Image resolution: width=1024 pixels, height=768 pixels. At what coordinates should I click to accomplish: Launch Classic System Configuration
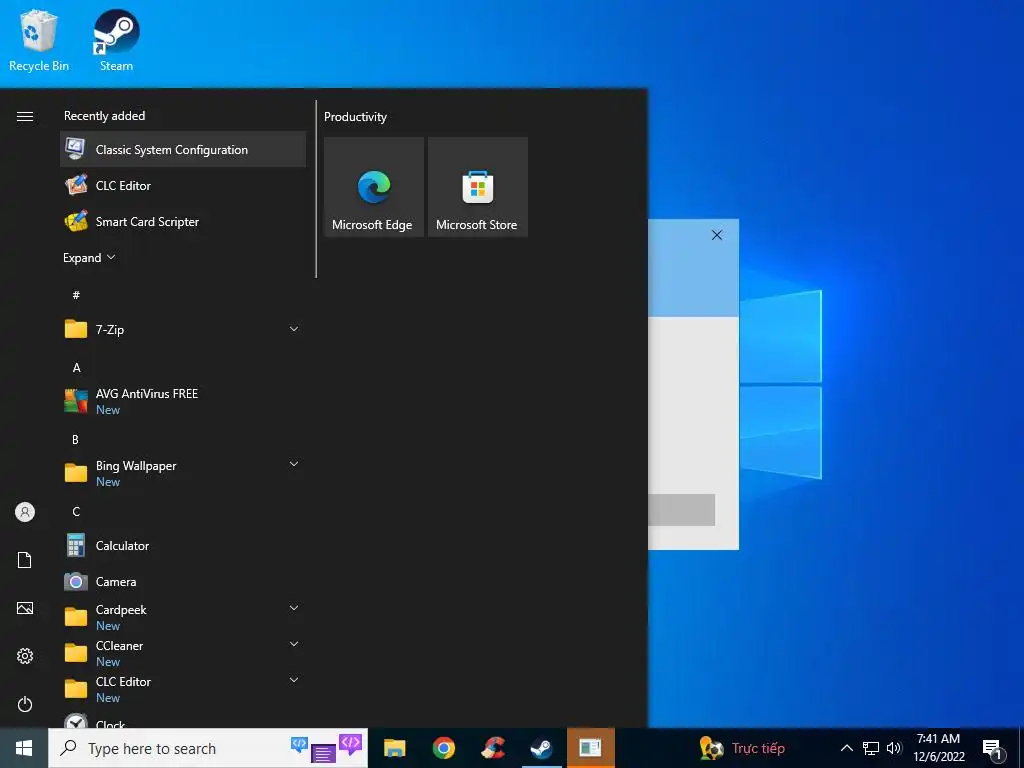[183, 150]
